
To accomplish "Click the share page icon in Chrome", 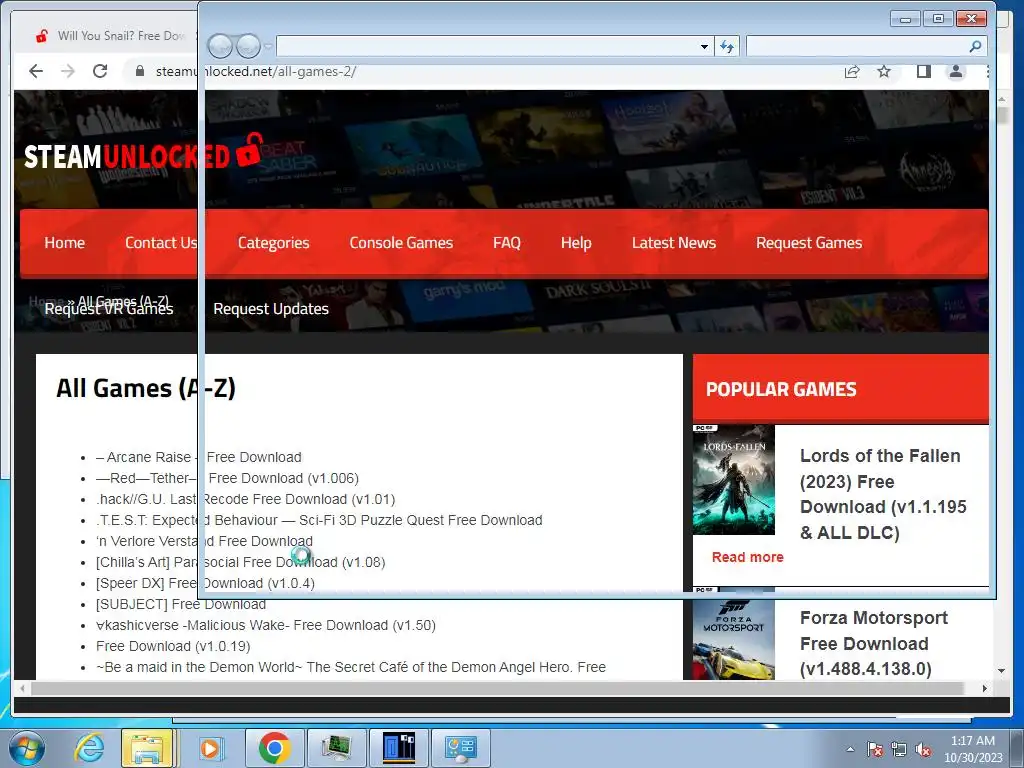I will point(852,71).
